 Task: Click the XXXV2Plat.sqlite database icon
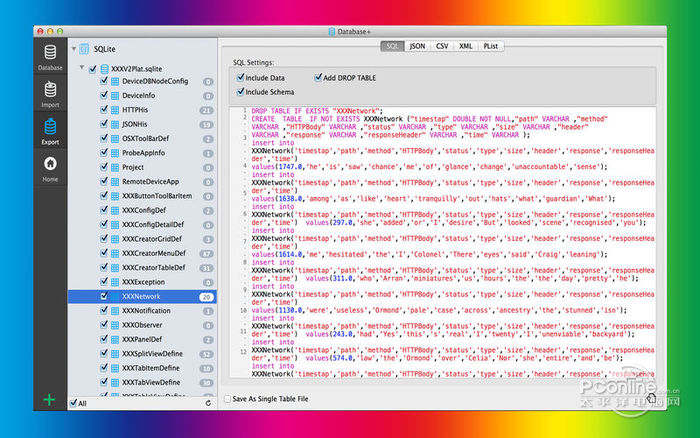(103, 69)
